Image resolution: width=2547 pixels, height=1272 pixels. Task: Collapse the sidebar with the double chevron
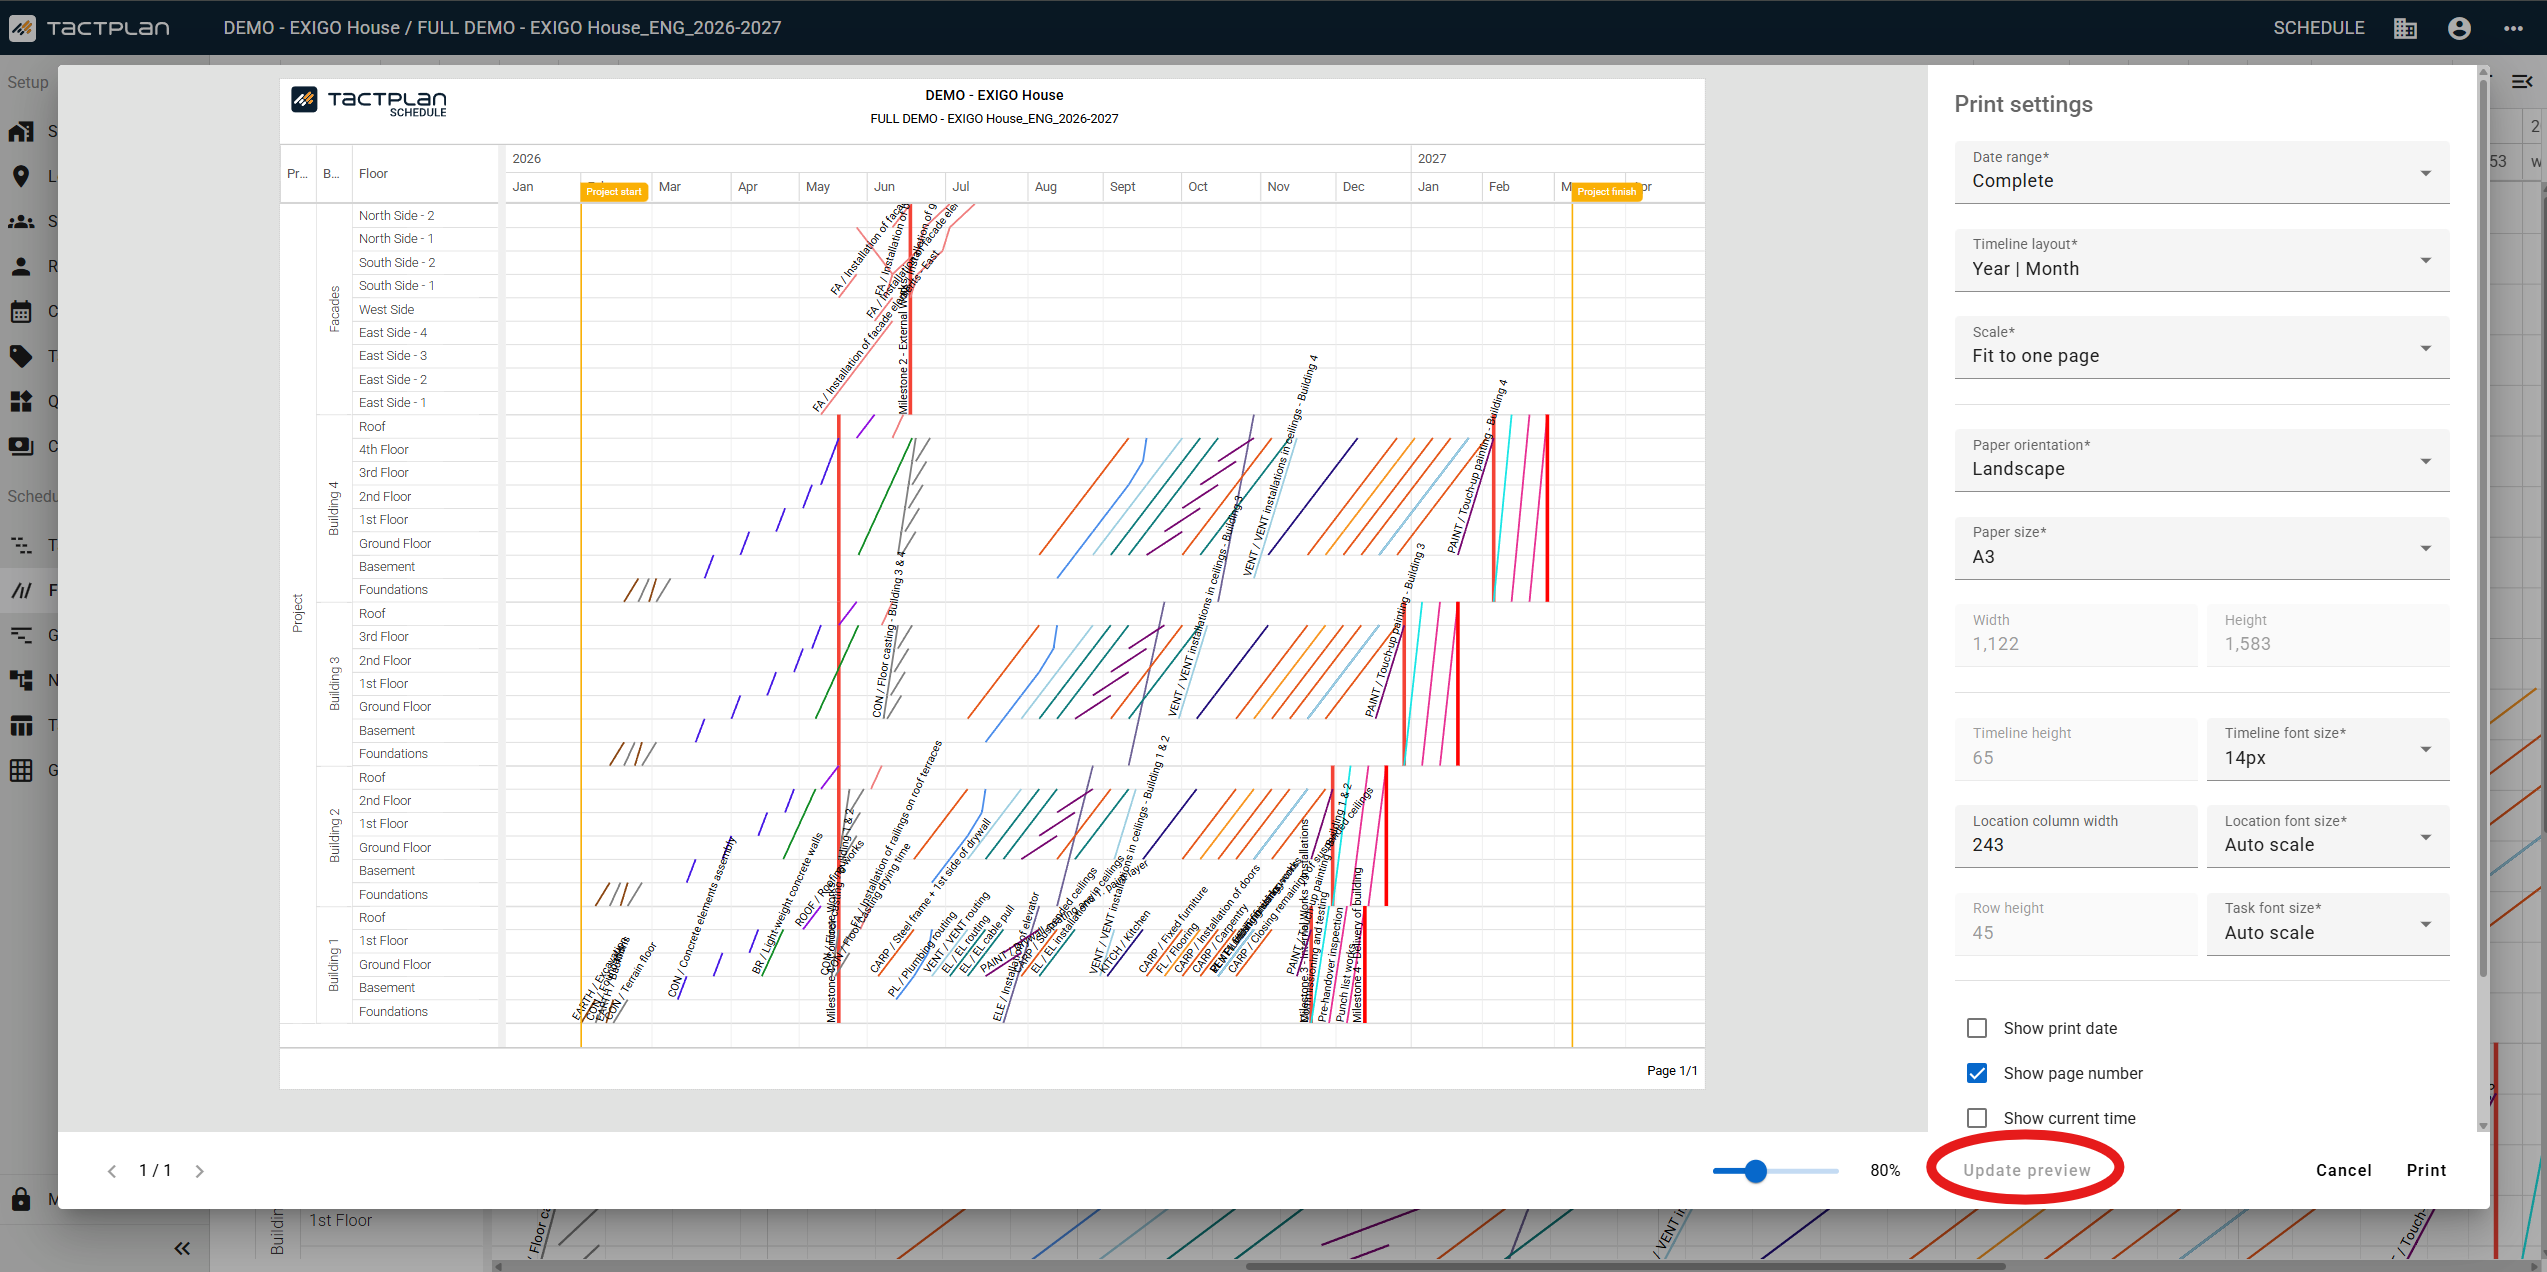[x=182, y=1248]
